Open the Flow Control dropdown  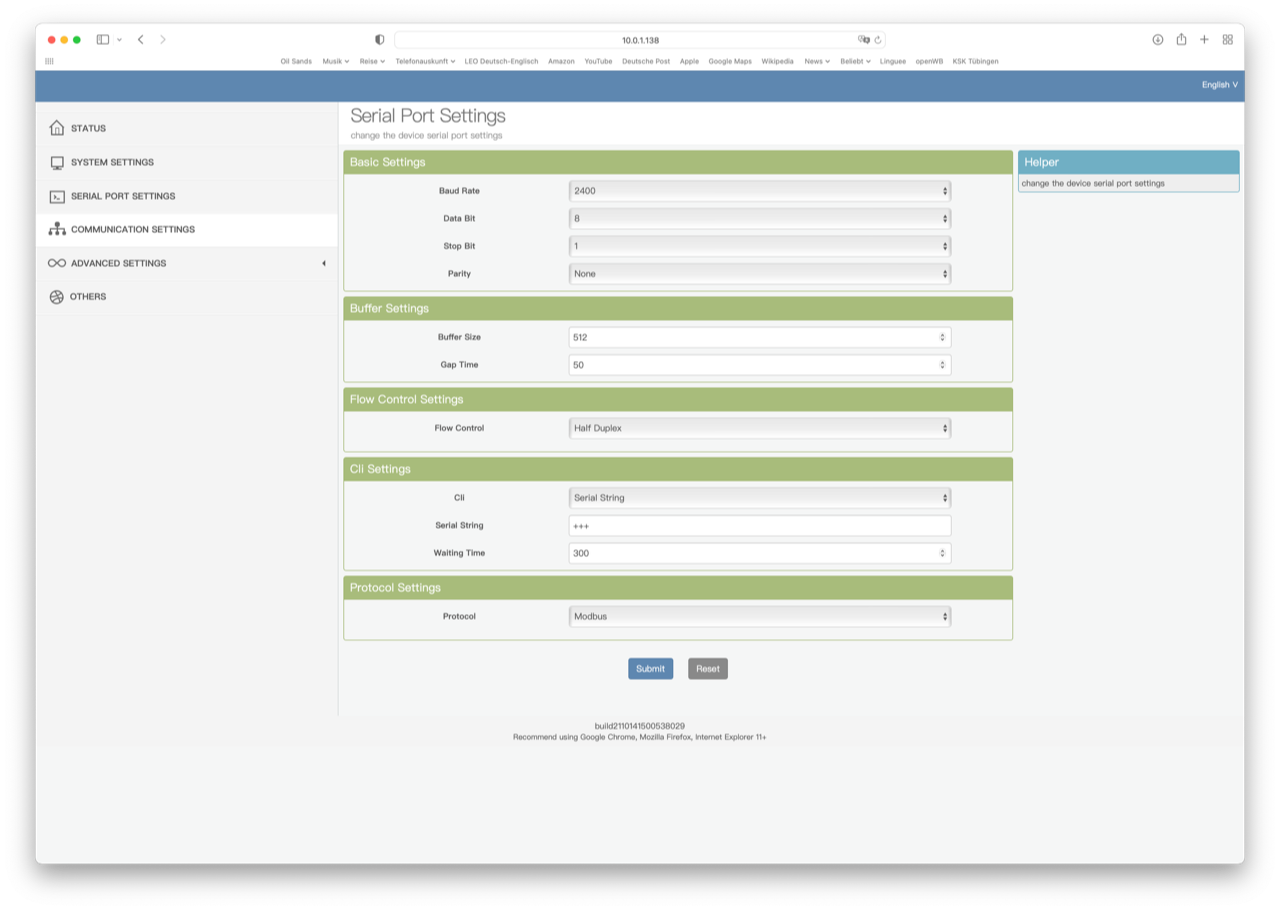pos(759,428)
